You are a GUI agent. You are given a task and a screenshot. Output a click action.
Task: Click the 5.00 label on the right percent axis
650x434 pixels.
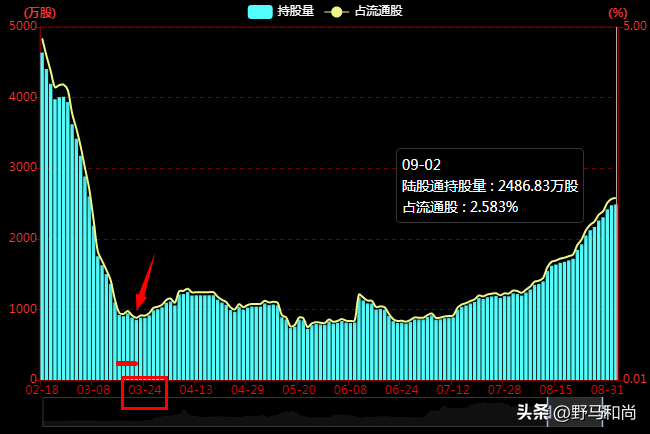(635, 26)
